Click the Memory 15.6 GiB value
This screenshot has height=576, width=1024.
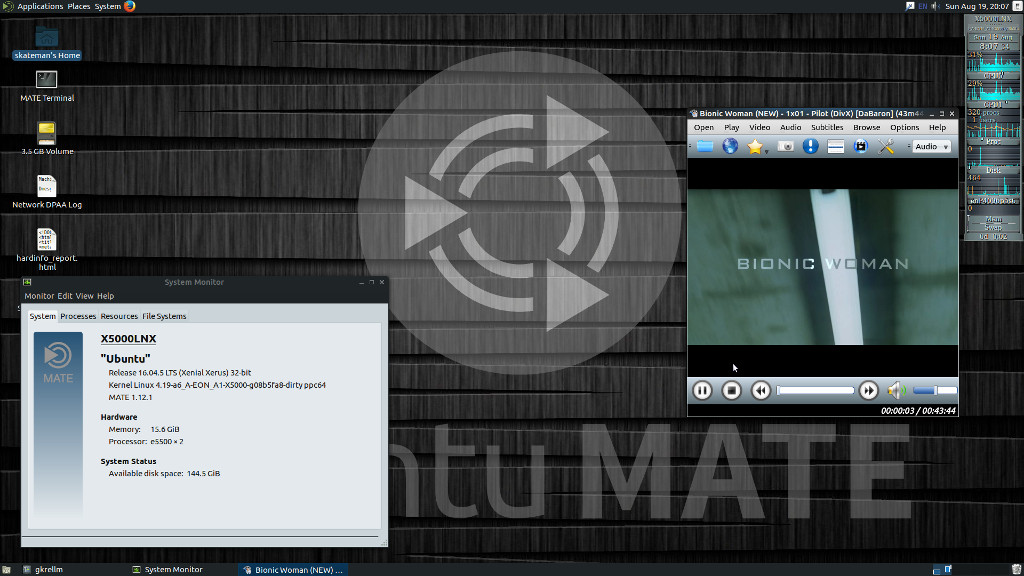click(165, 429)
